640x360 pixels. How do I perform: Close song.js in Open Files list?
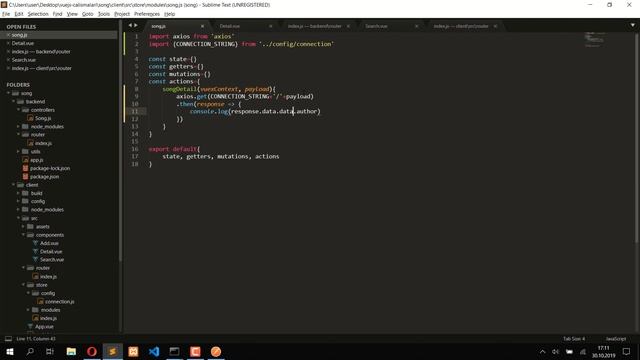(8, 35)
